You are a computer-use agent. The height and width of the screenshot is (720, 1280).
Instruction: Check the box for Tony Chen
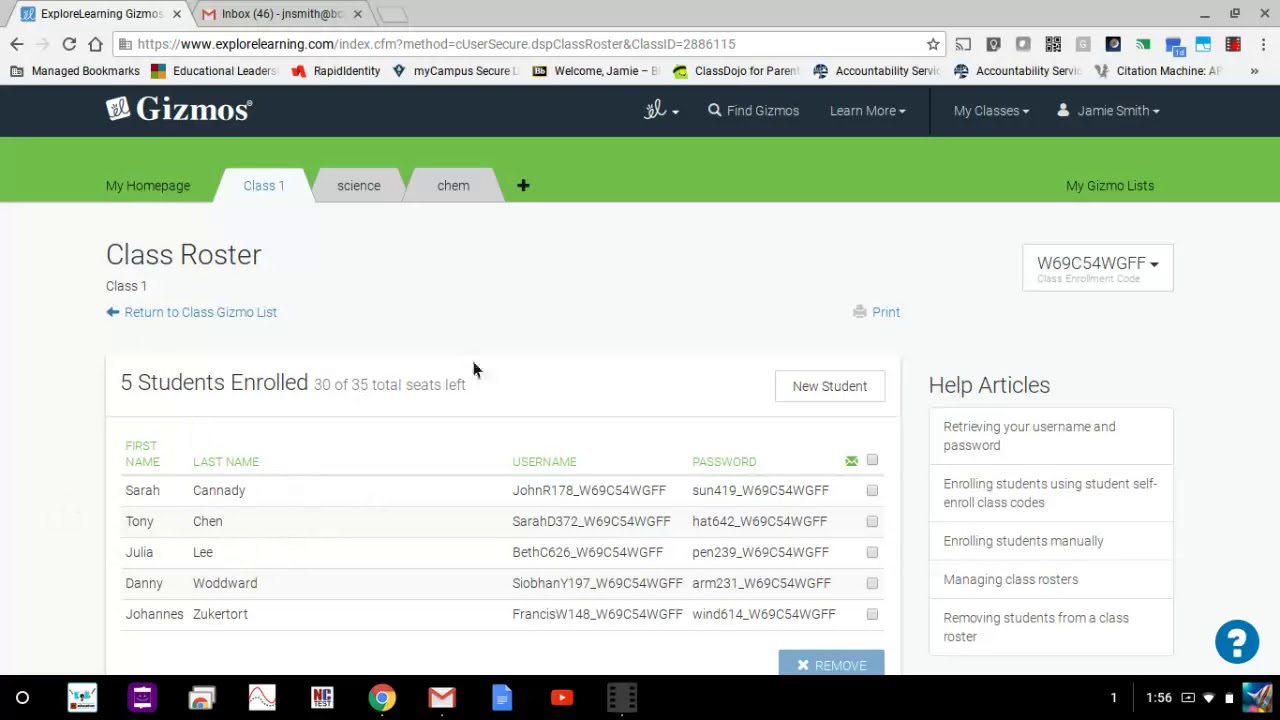(x=872, y=522)
